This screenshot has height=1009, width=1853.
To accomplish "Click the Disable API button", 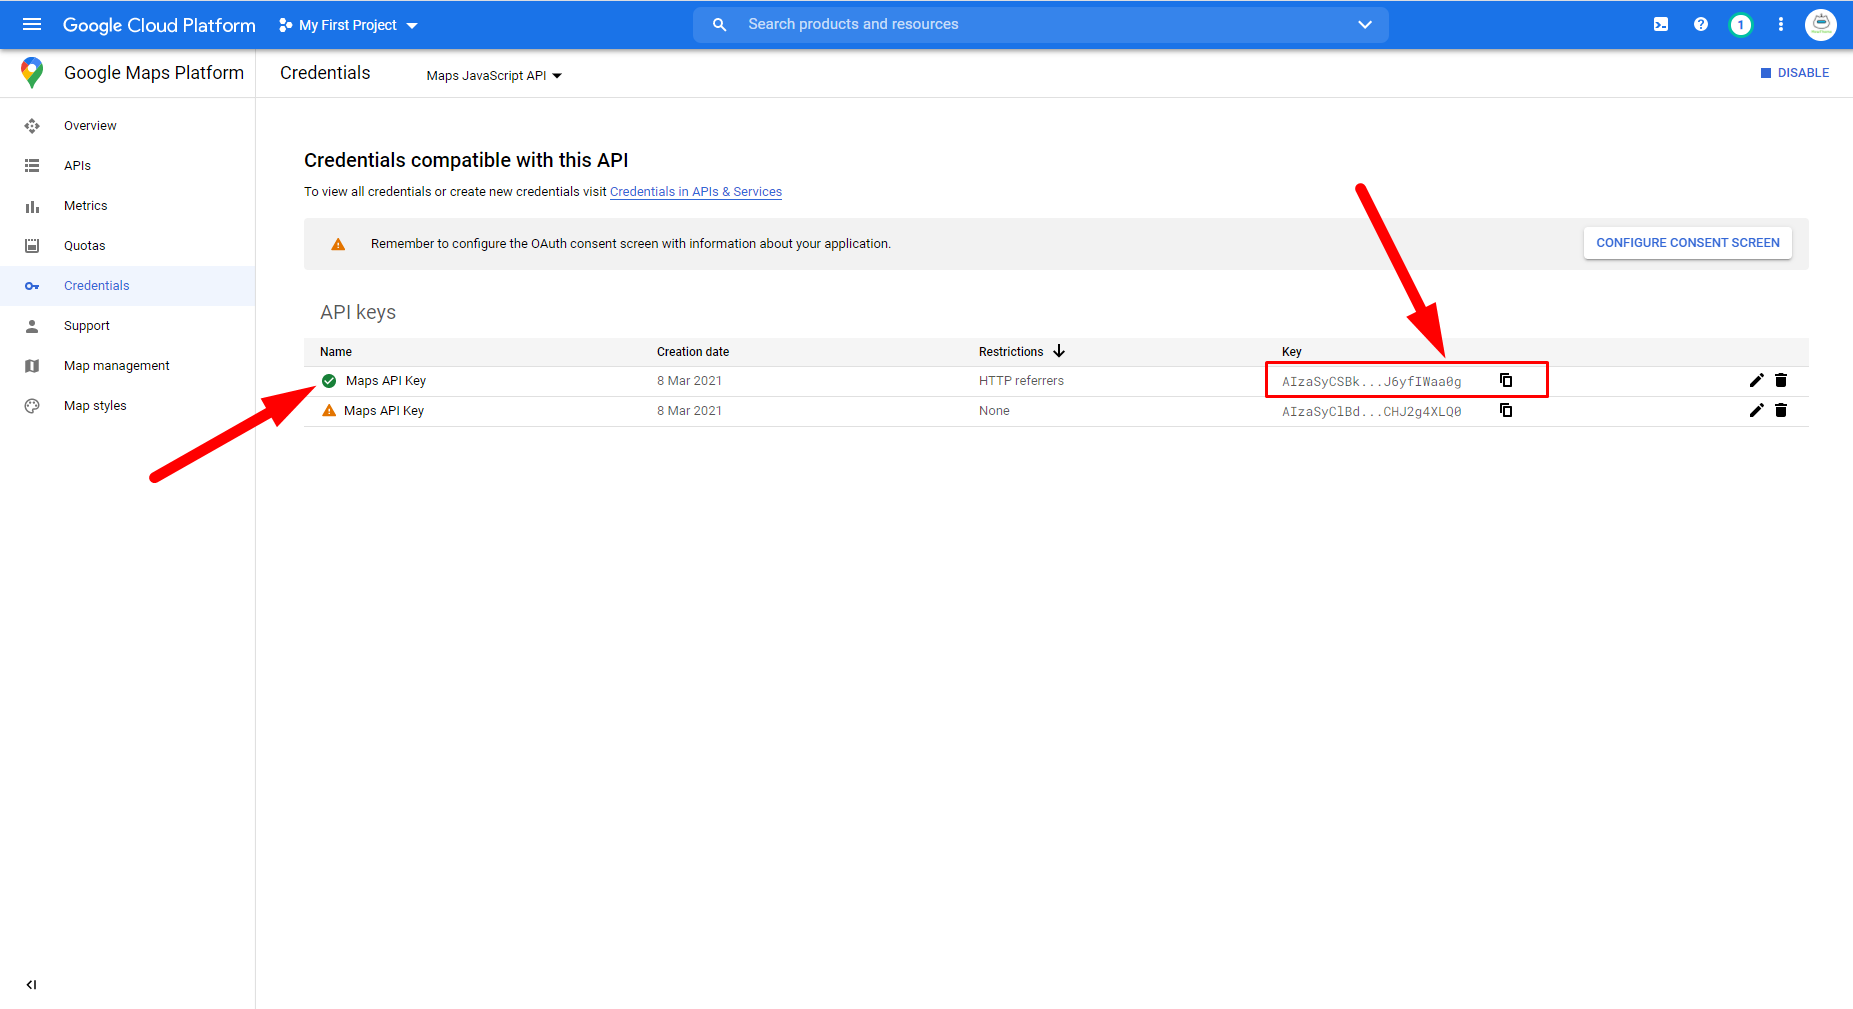I will click(1795, 73).
